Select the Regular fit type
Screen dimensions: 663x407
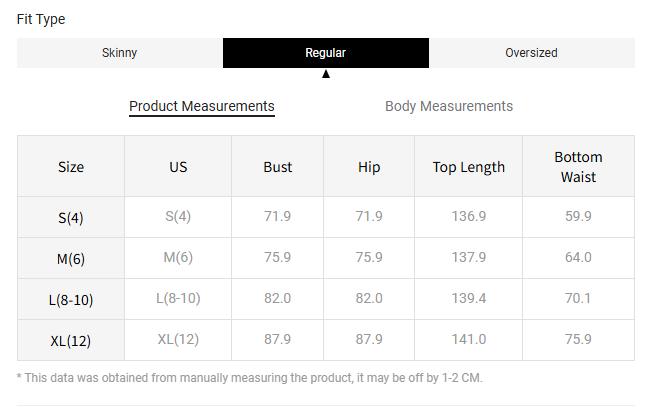click(x=326, y=53)
